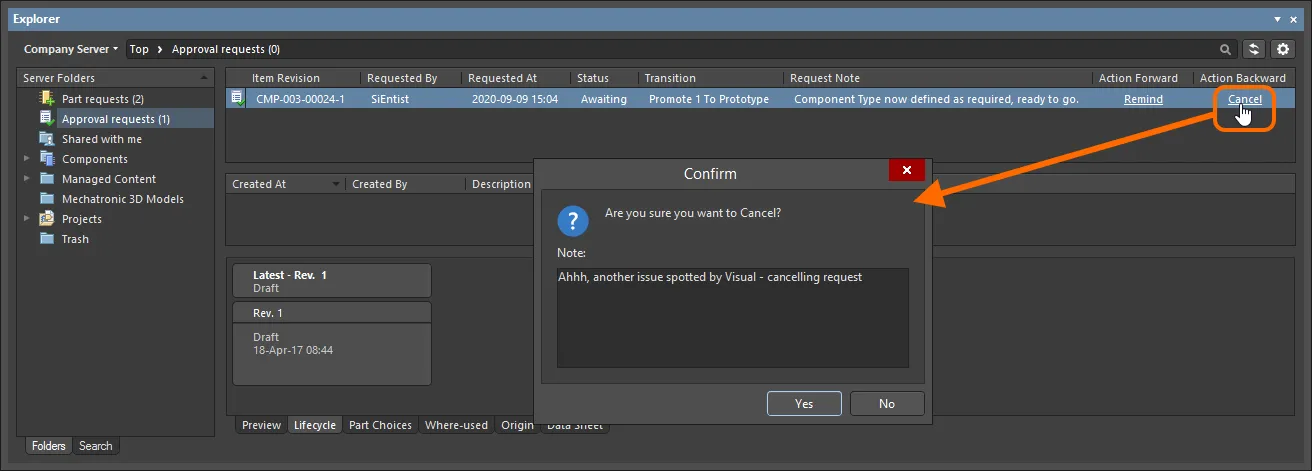1312x471 pixels.
Task: Click the Rev. 1 lifecycle header
Action: pos(332,313)
